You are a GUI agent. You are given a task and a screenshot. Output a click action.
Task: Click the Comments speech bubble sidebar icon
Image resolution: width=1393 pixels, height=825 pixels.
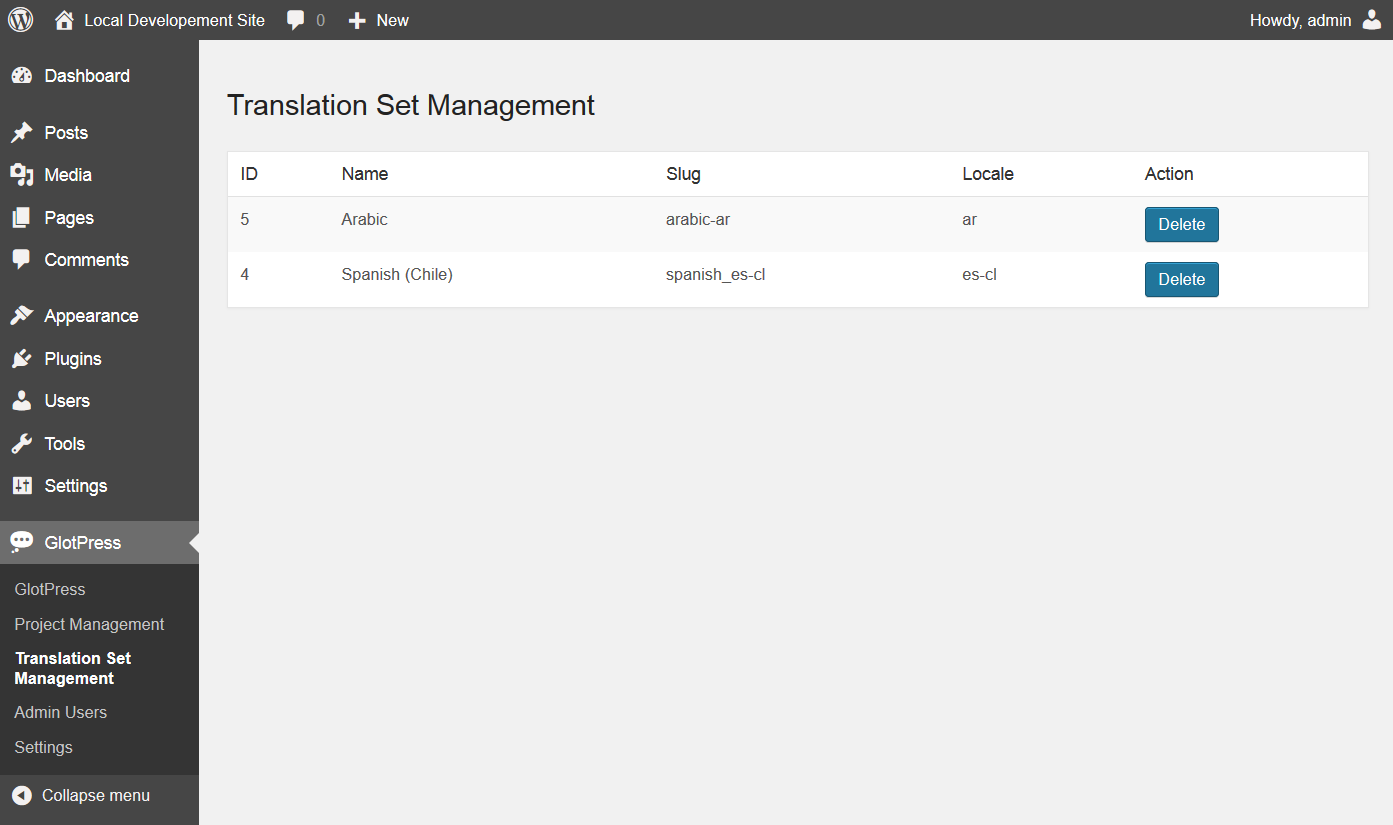22,260
